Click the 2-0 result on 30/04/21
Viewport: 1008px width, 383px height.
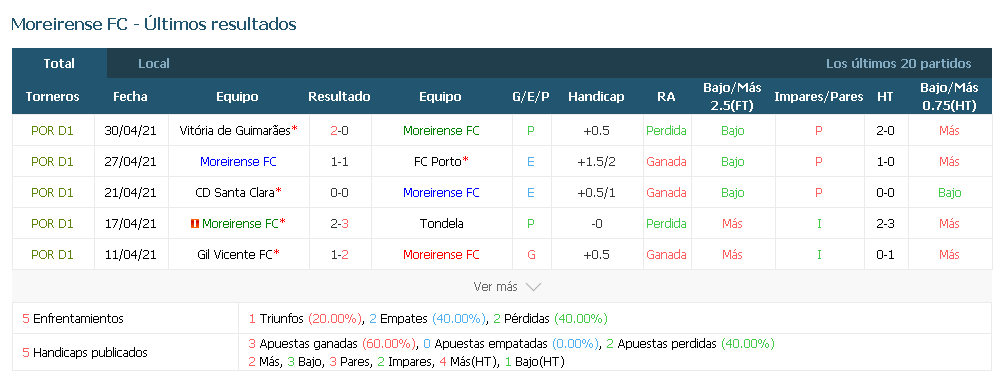pos(339,130)
